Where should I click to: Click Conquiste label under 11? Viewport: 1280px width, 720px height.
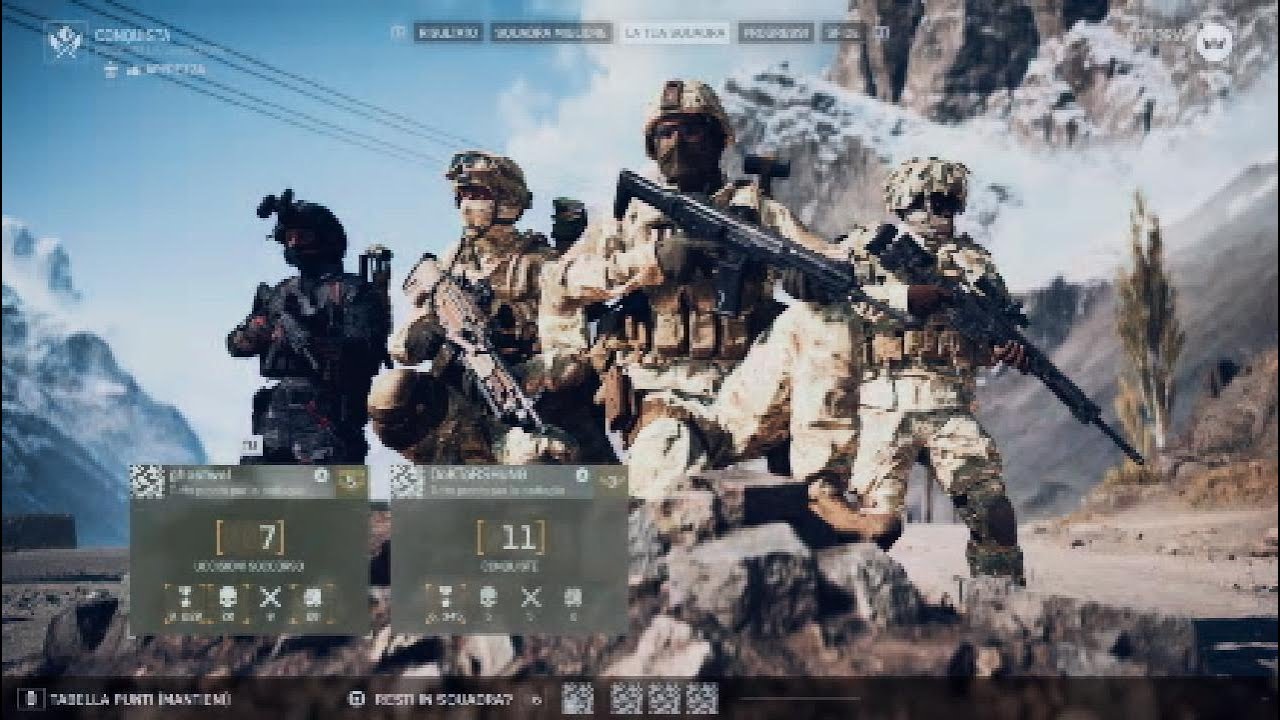pyautogui.click(x=510, y=567)
